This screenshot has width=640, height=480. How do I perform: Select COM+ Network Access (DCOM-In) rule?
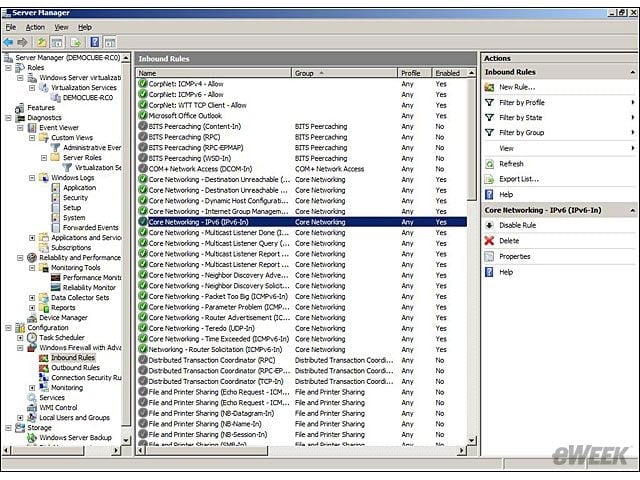(x=302, y=169)
